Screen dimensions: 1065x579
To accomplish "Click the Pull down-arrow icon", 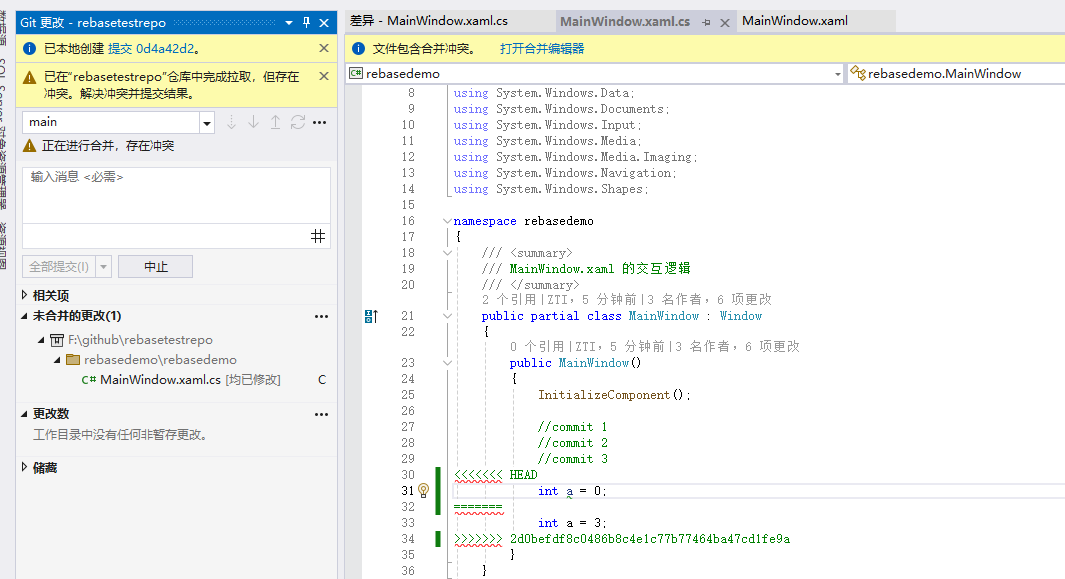I will [253, 122].
